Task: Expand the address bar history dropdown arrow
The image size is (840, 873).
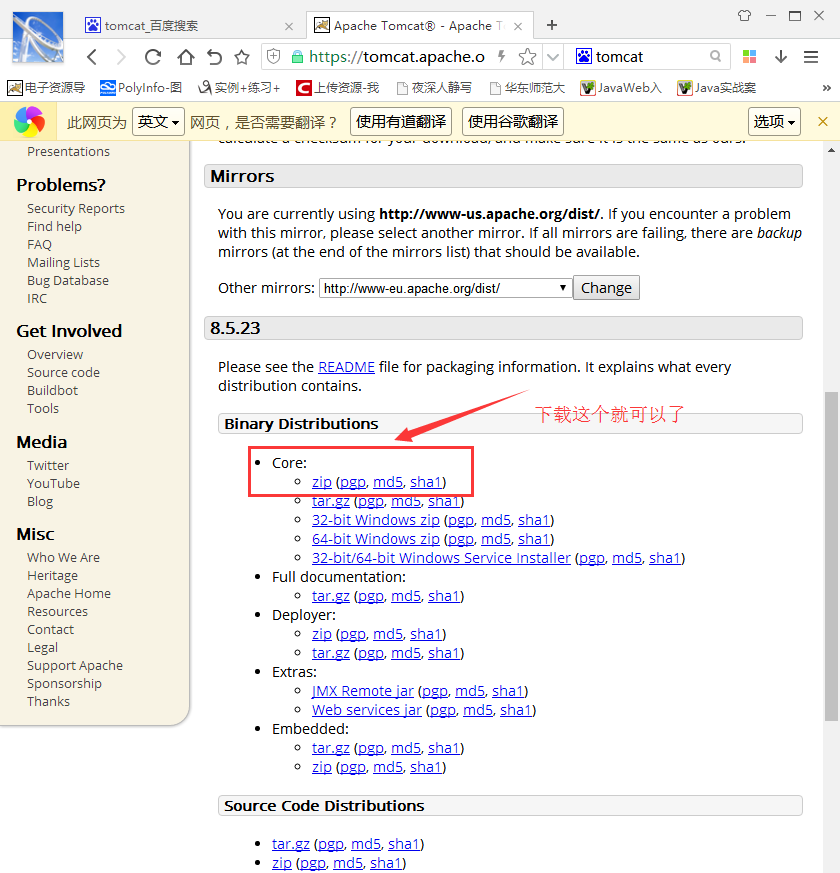Action: [x=553, y=57]
